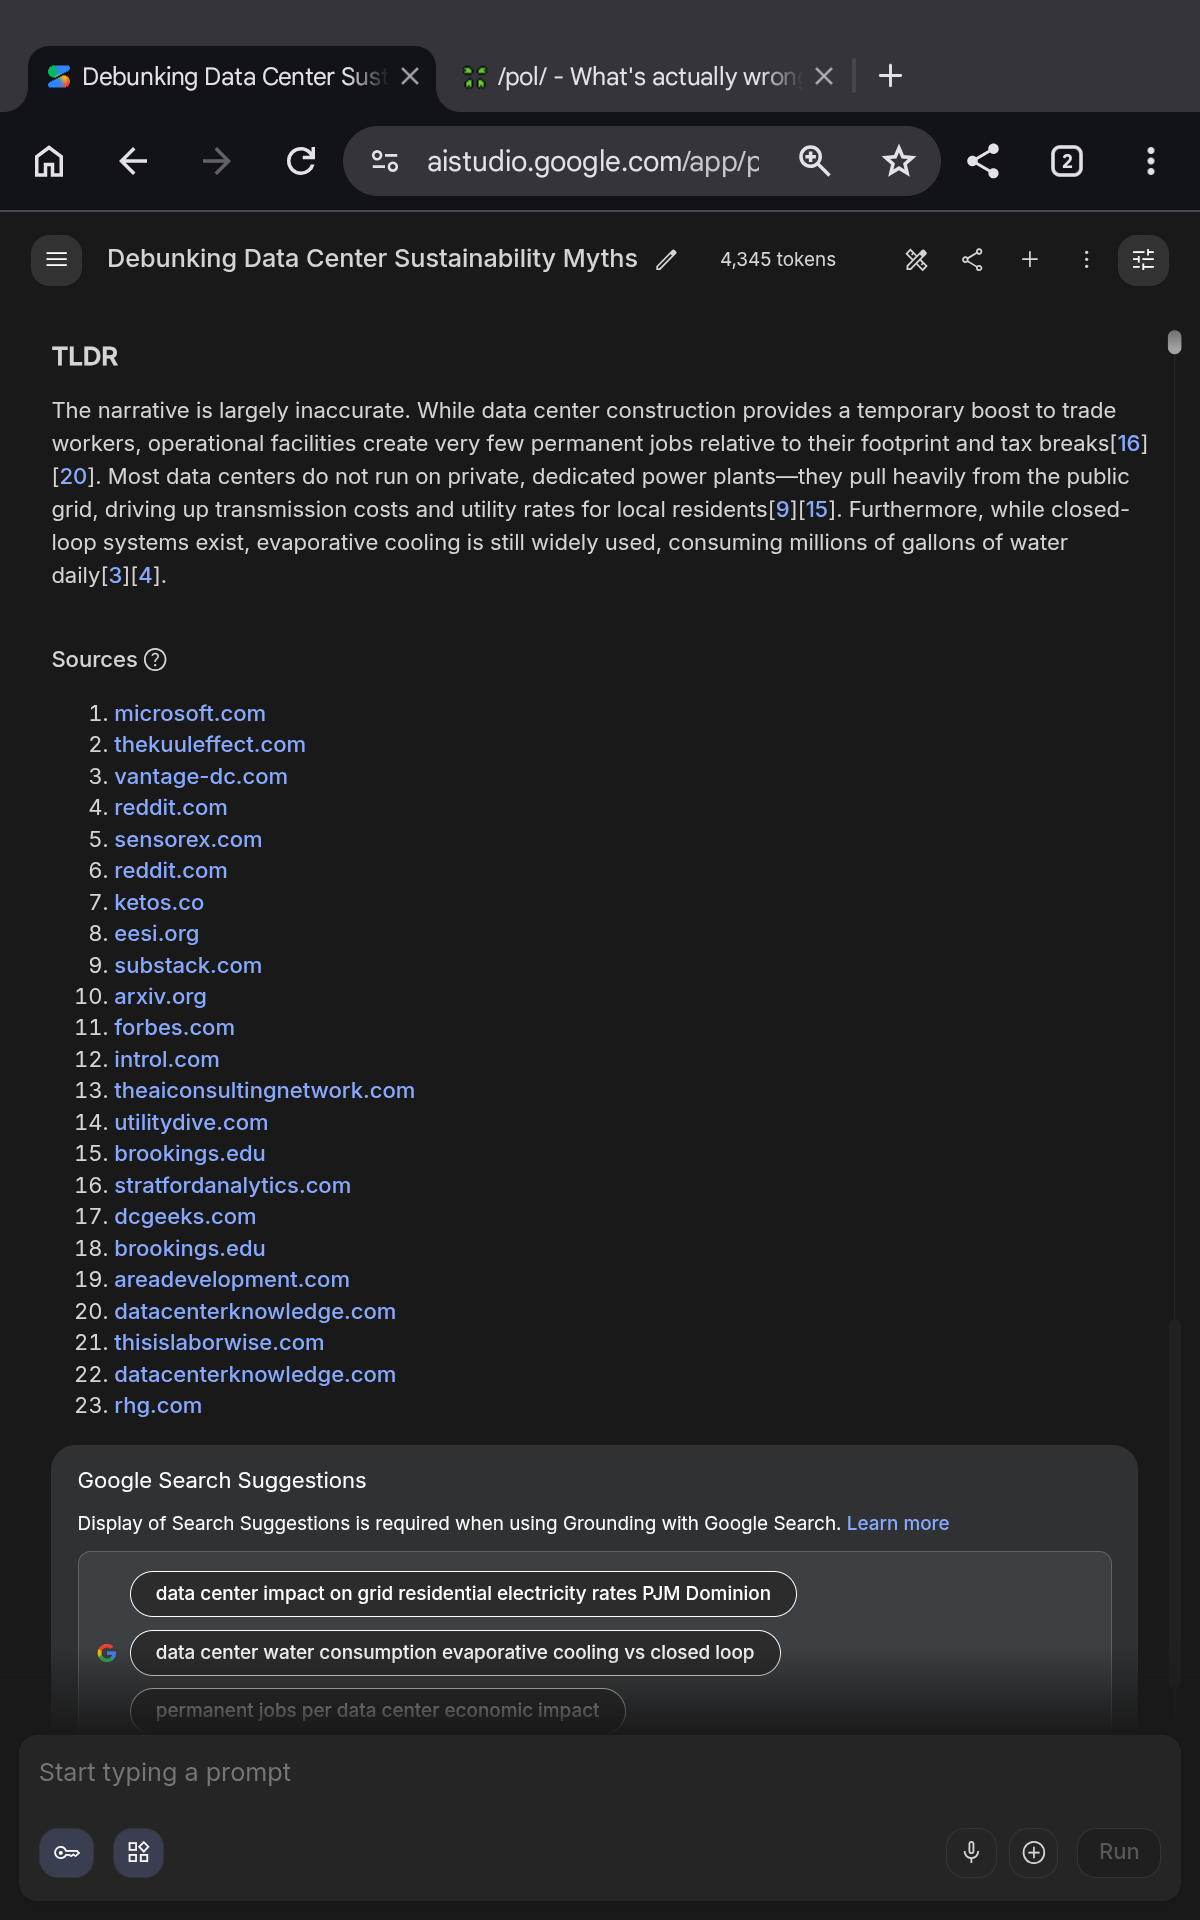1200x1920 pixels.
Task: Open the run settings panel icon
Action: [x=1143, y=260]
